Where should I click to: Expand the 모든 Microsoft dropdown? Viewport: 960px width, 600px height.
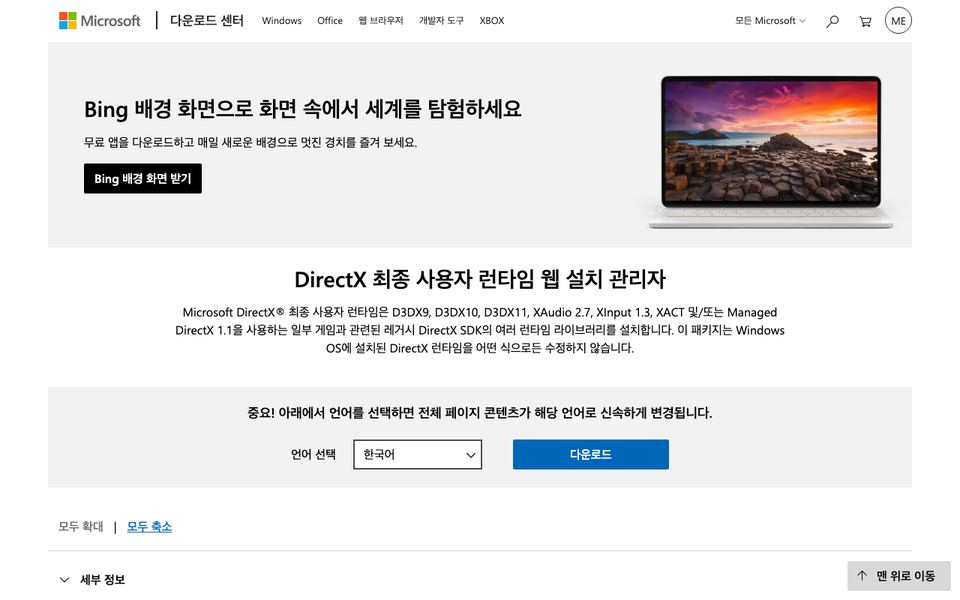pos(770,21)
